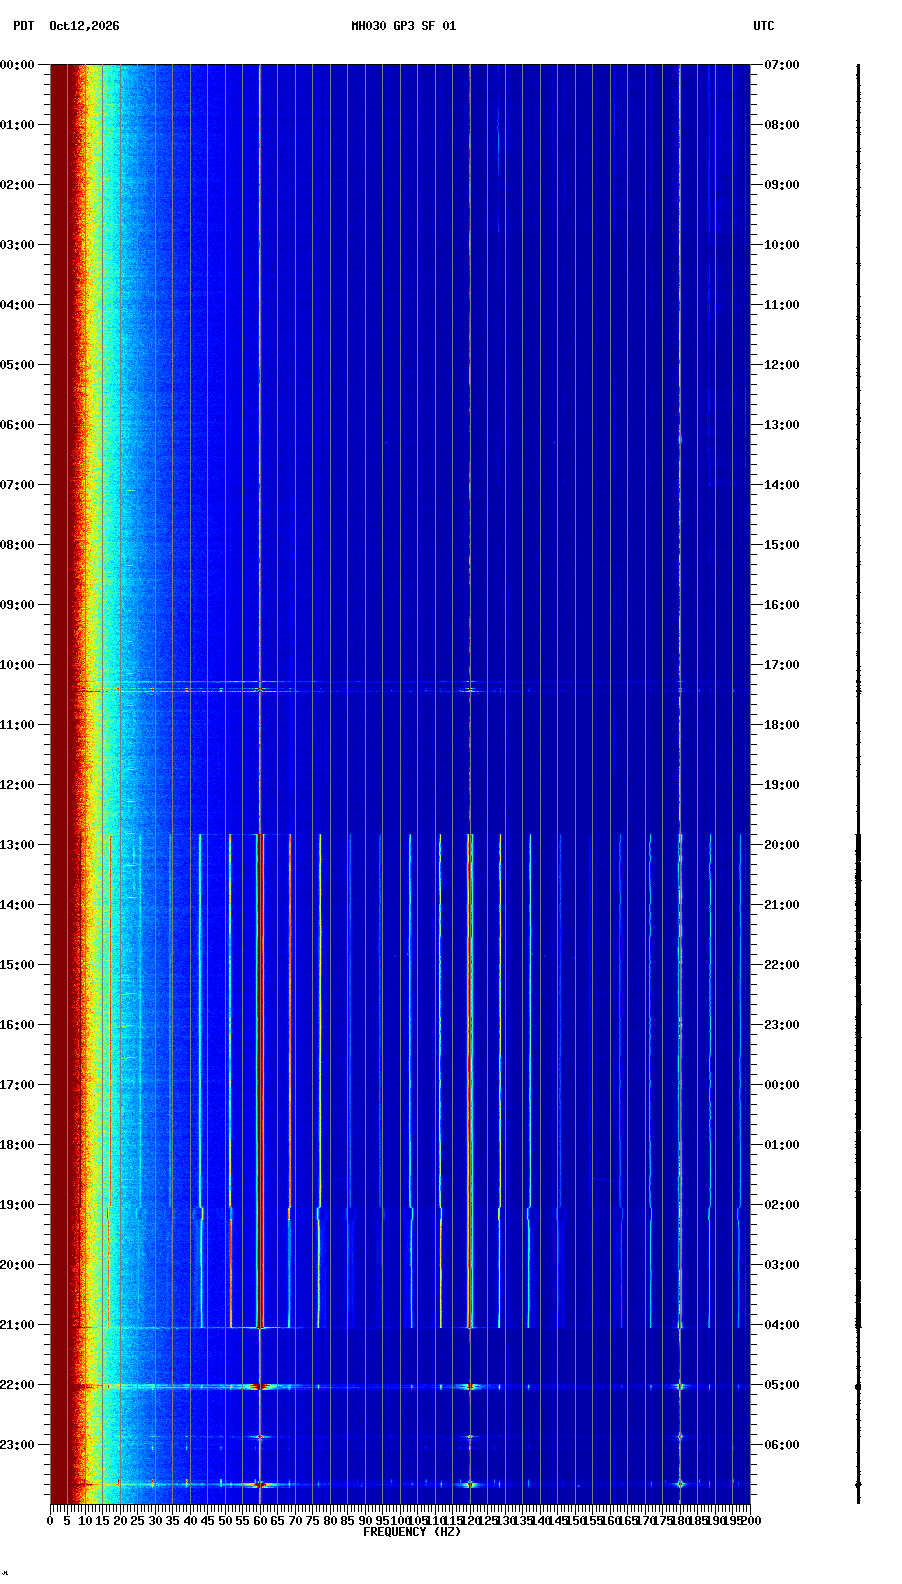This screenshot has height=1584, width=902.
Task: Click the MH030 GP3 SF 01 station title
Action: pos(403,26)
